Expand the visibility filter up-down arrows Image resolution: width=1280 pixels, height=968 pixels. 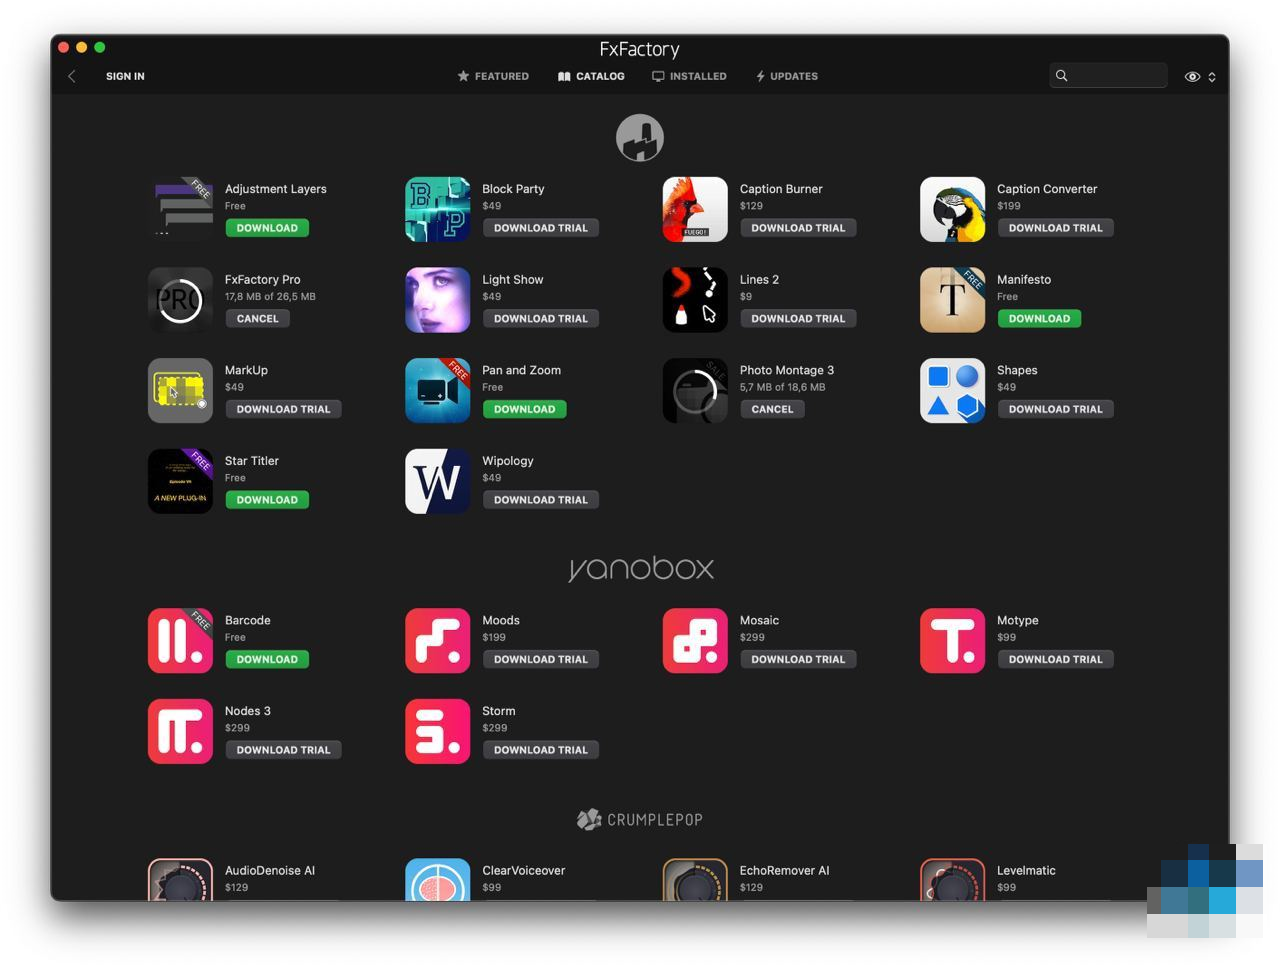pos(1212,76)
